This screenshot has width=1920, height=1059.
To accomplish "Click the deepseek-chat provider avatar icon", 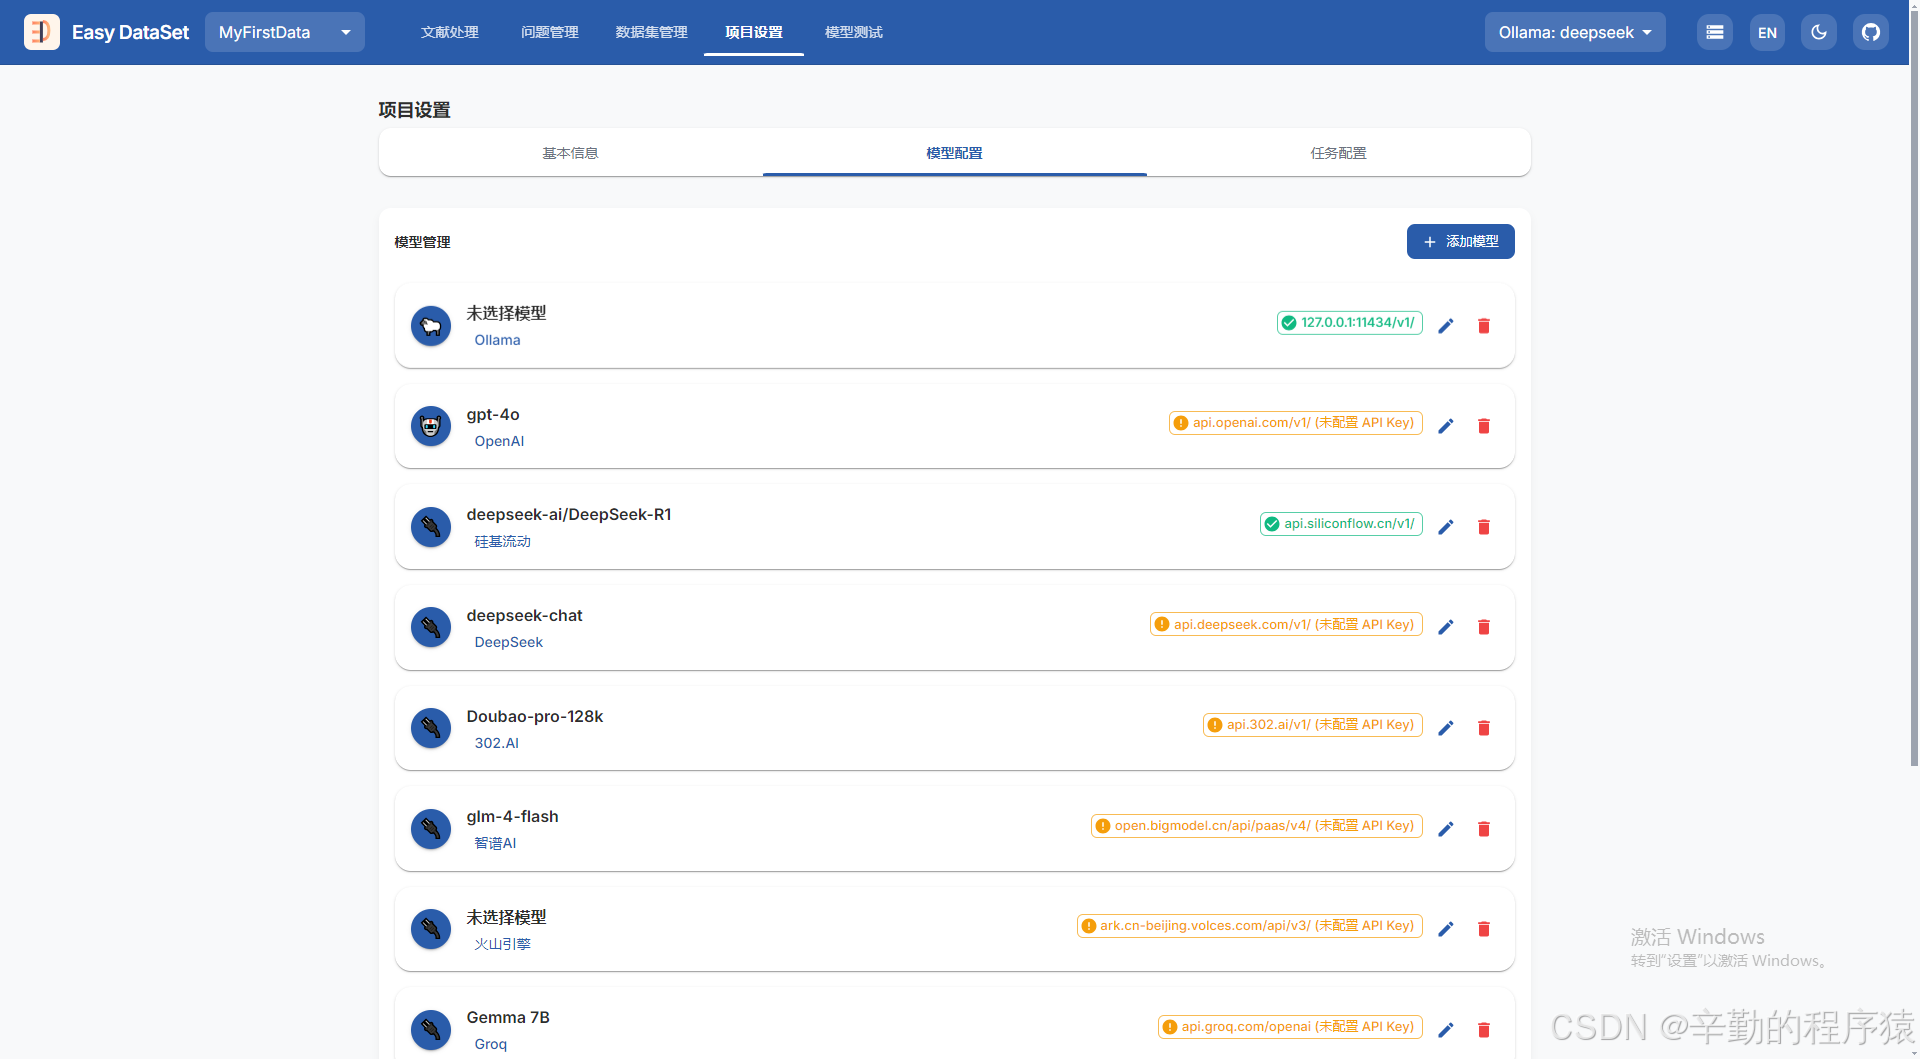I will 431,627.
